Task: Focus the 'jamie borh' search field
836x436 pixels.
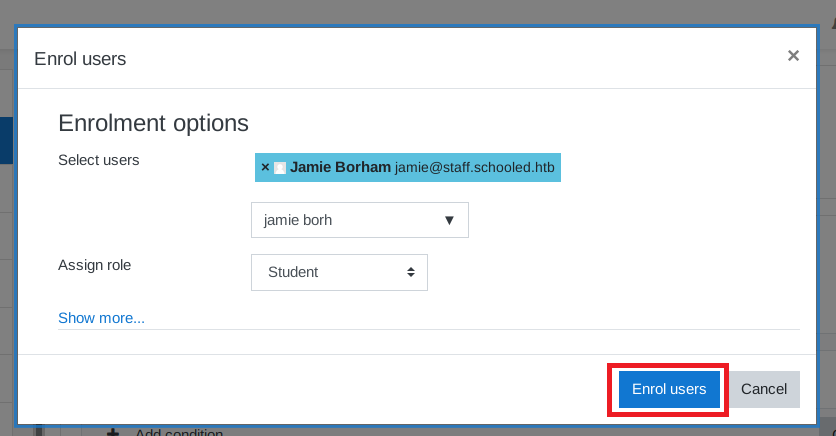Action: pos(340,220)
